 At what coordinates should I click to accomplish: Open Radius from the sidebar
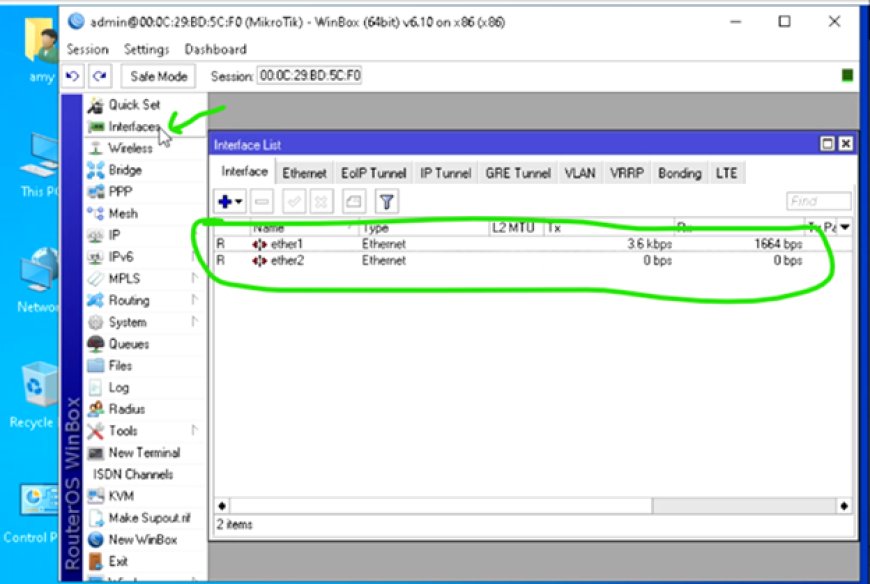pos(127,409)
